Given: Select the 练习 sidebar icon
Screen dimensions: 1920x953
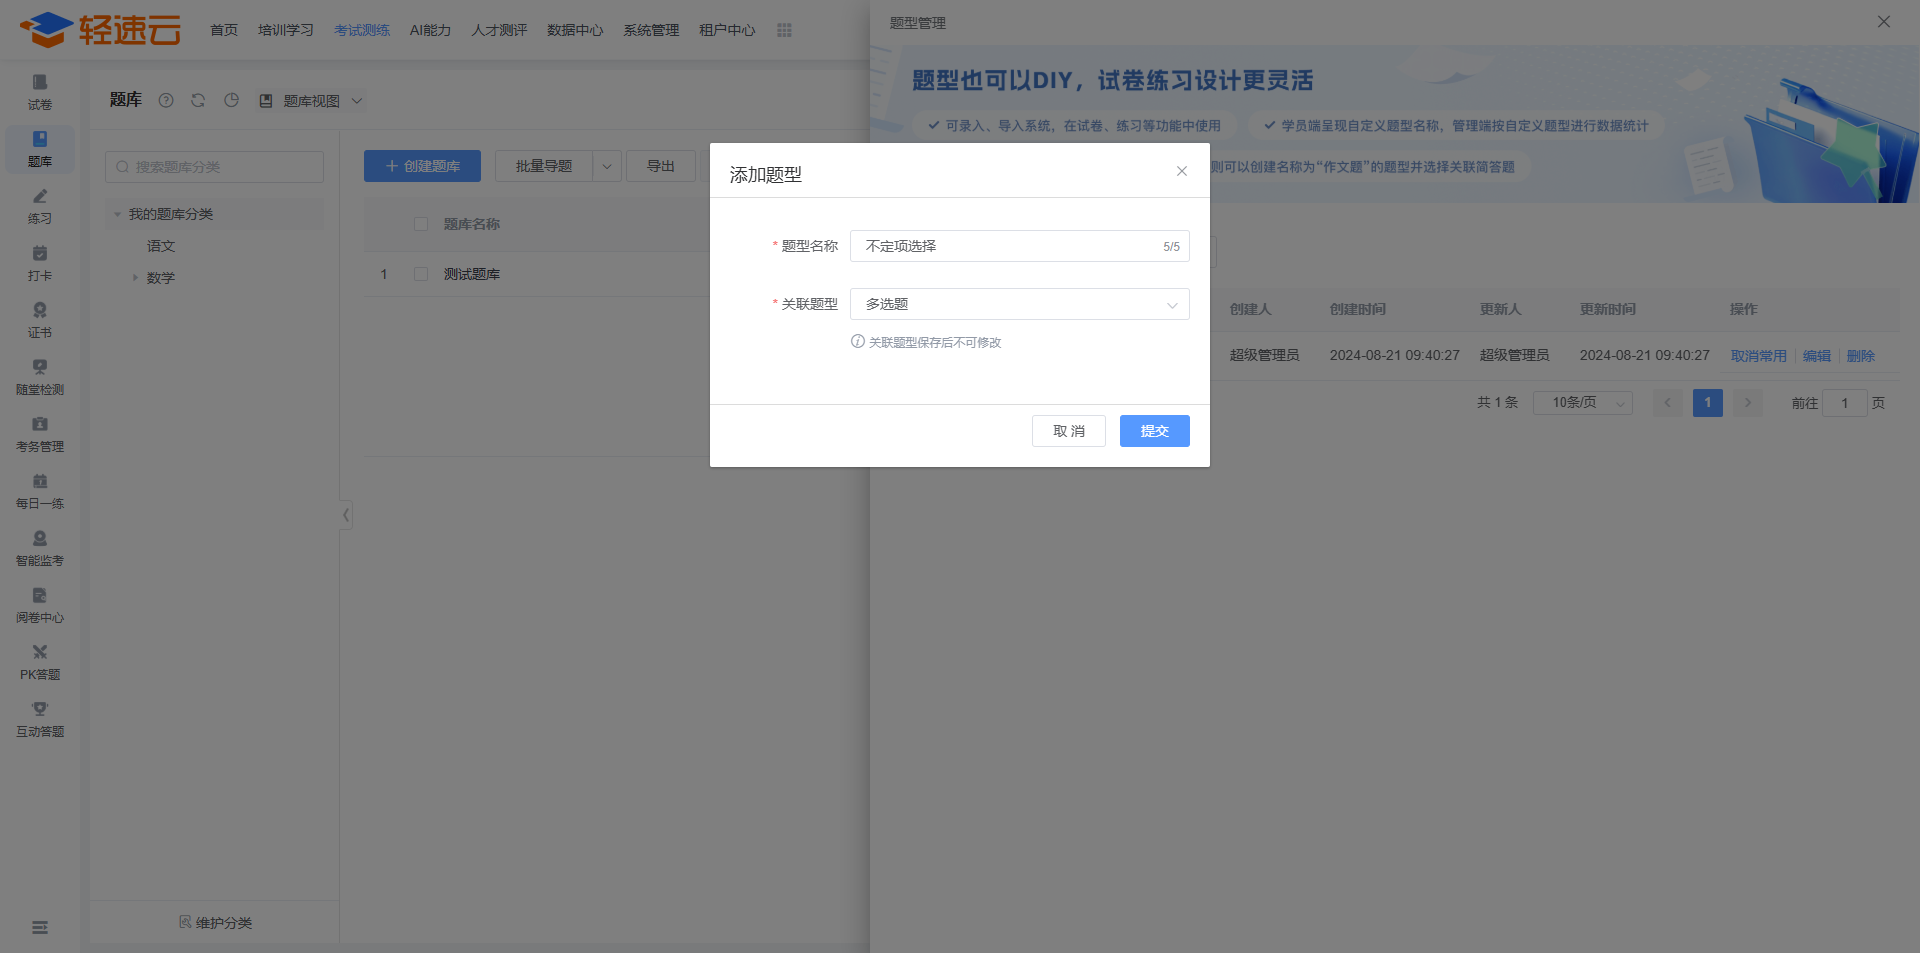Looking at the screenshot, I should point(40,205).
